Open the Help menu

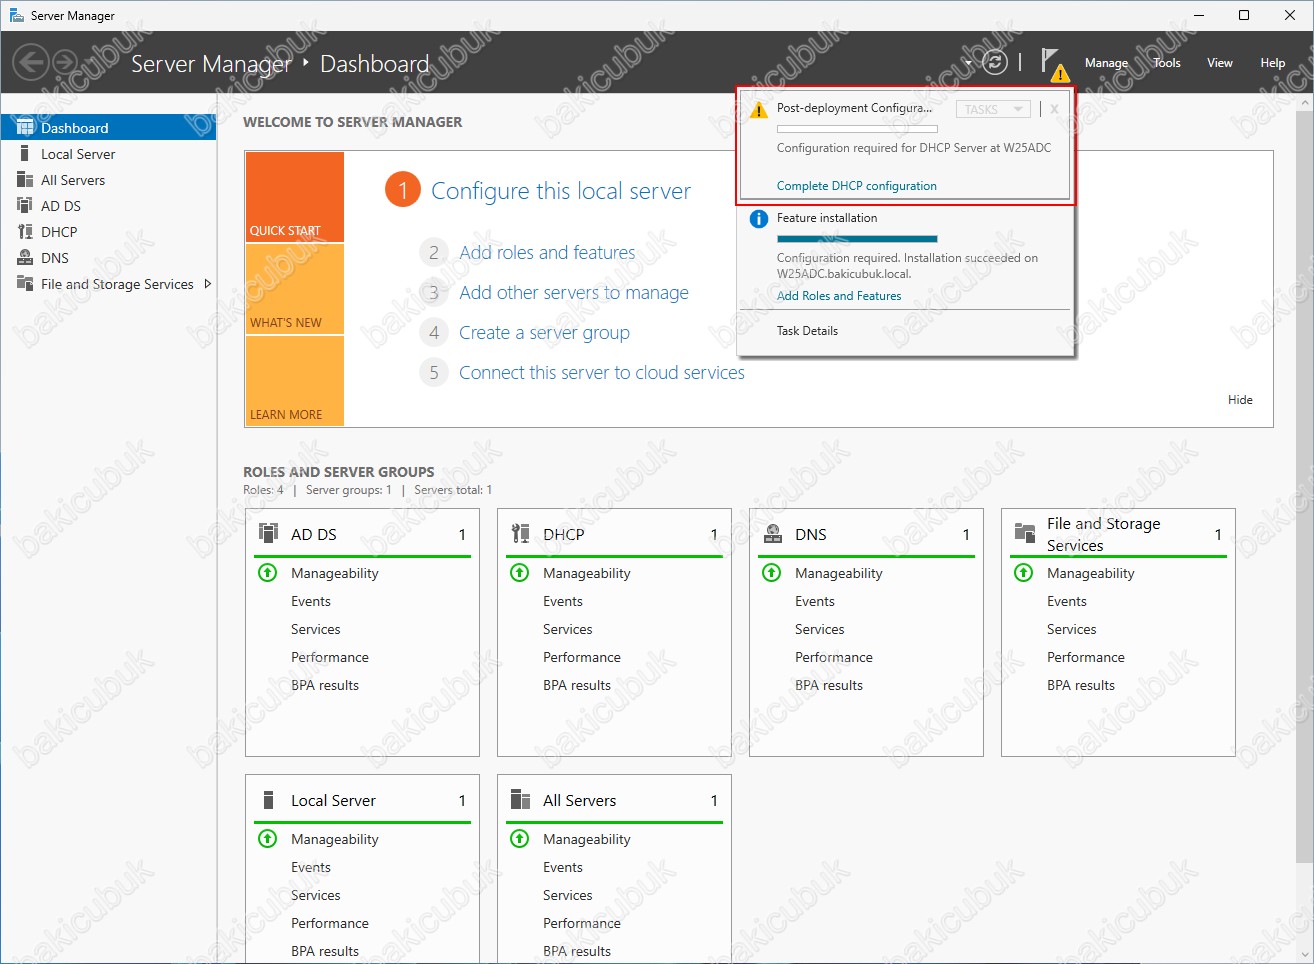click(x=1272, y=63)
